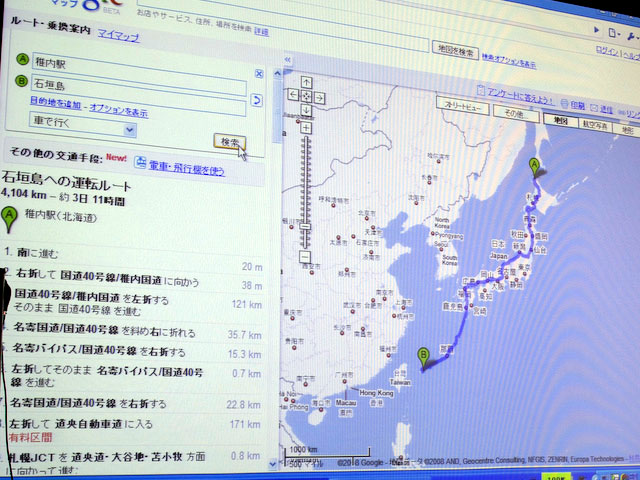Screen dimensions: 640x480
Task: Click the アンケートに答えよう! link
Action: pyautogui.click(x=521, y=96)
